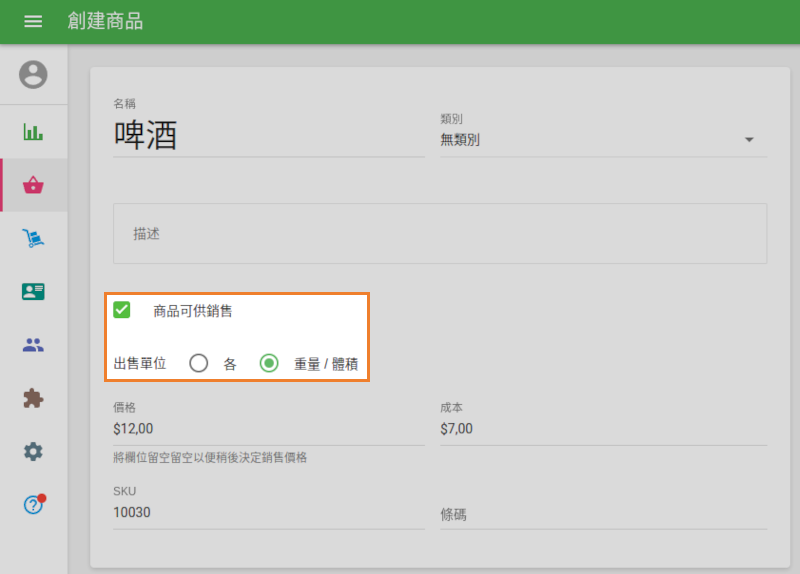Click the 價格 field with $12,00
800x574 pixels.
(269, 429)
